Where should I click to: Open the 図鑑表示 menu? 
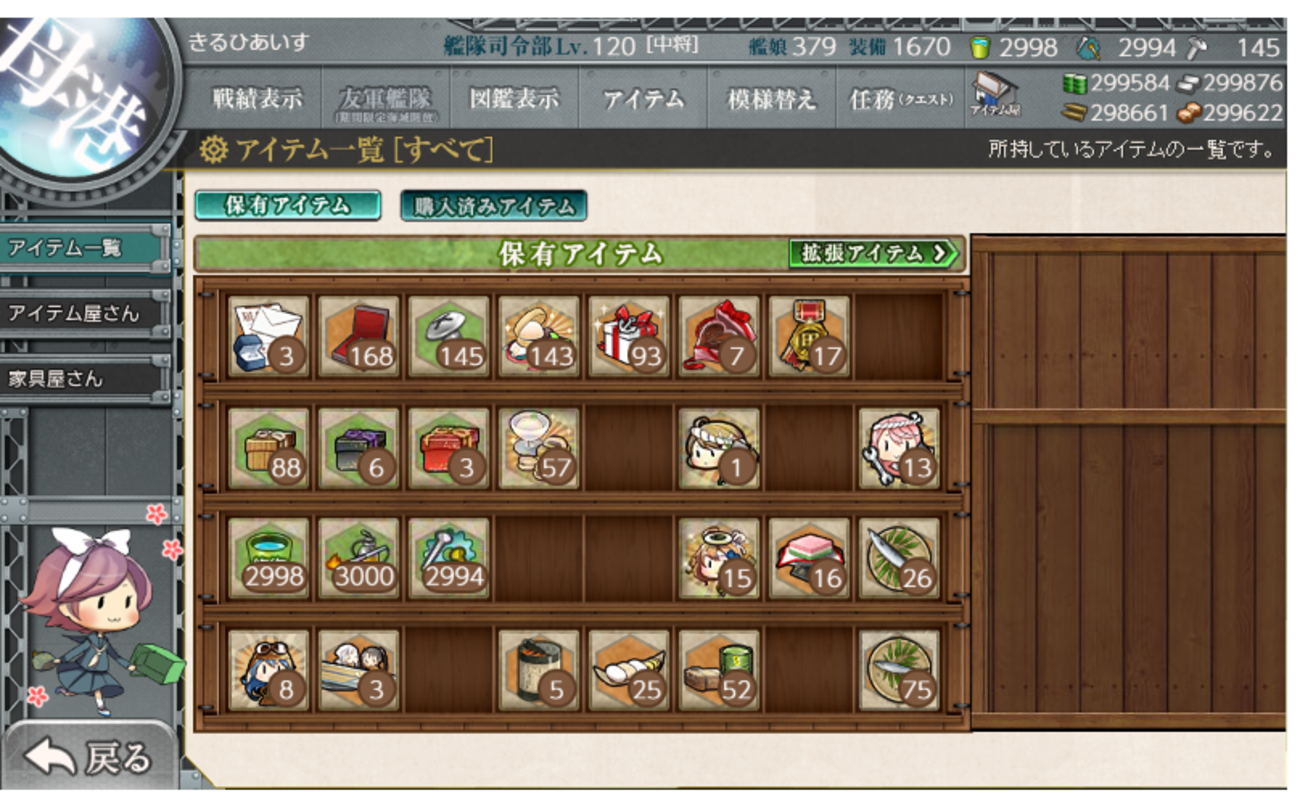click(x=514, y=98)
